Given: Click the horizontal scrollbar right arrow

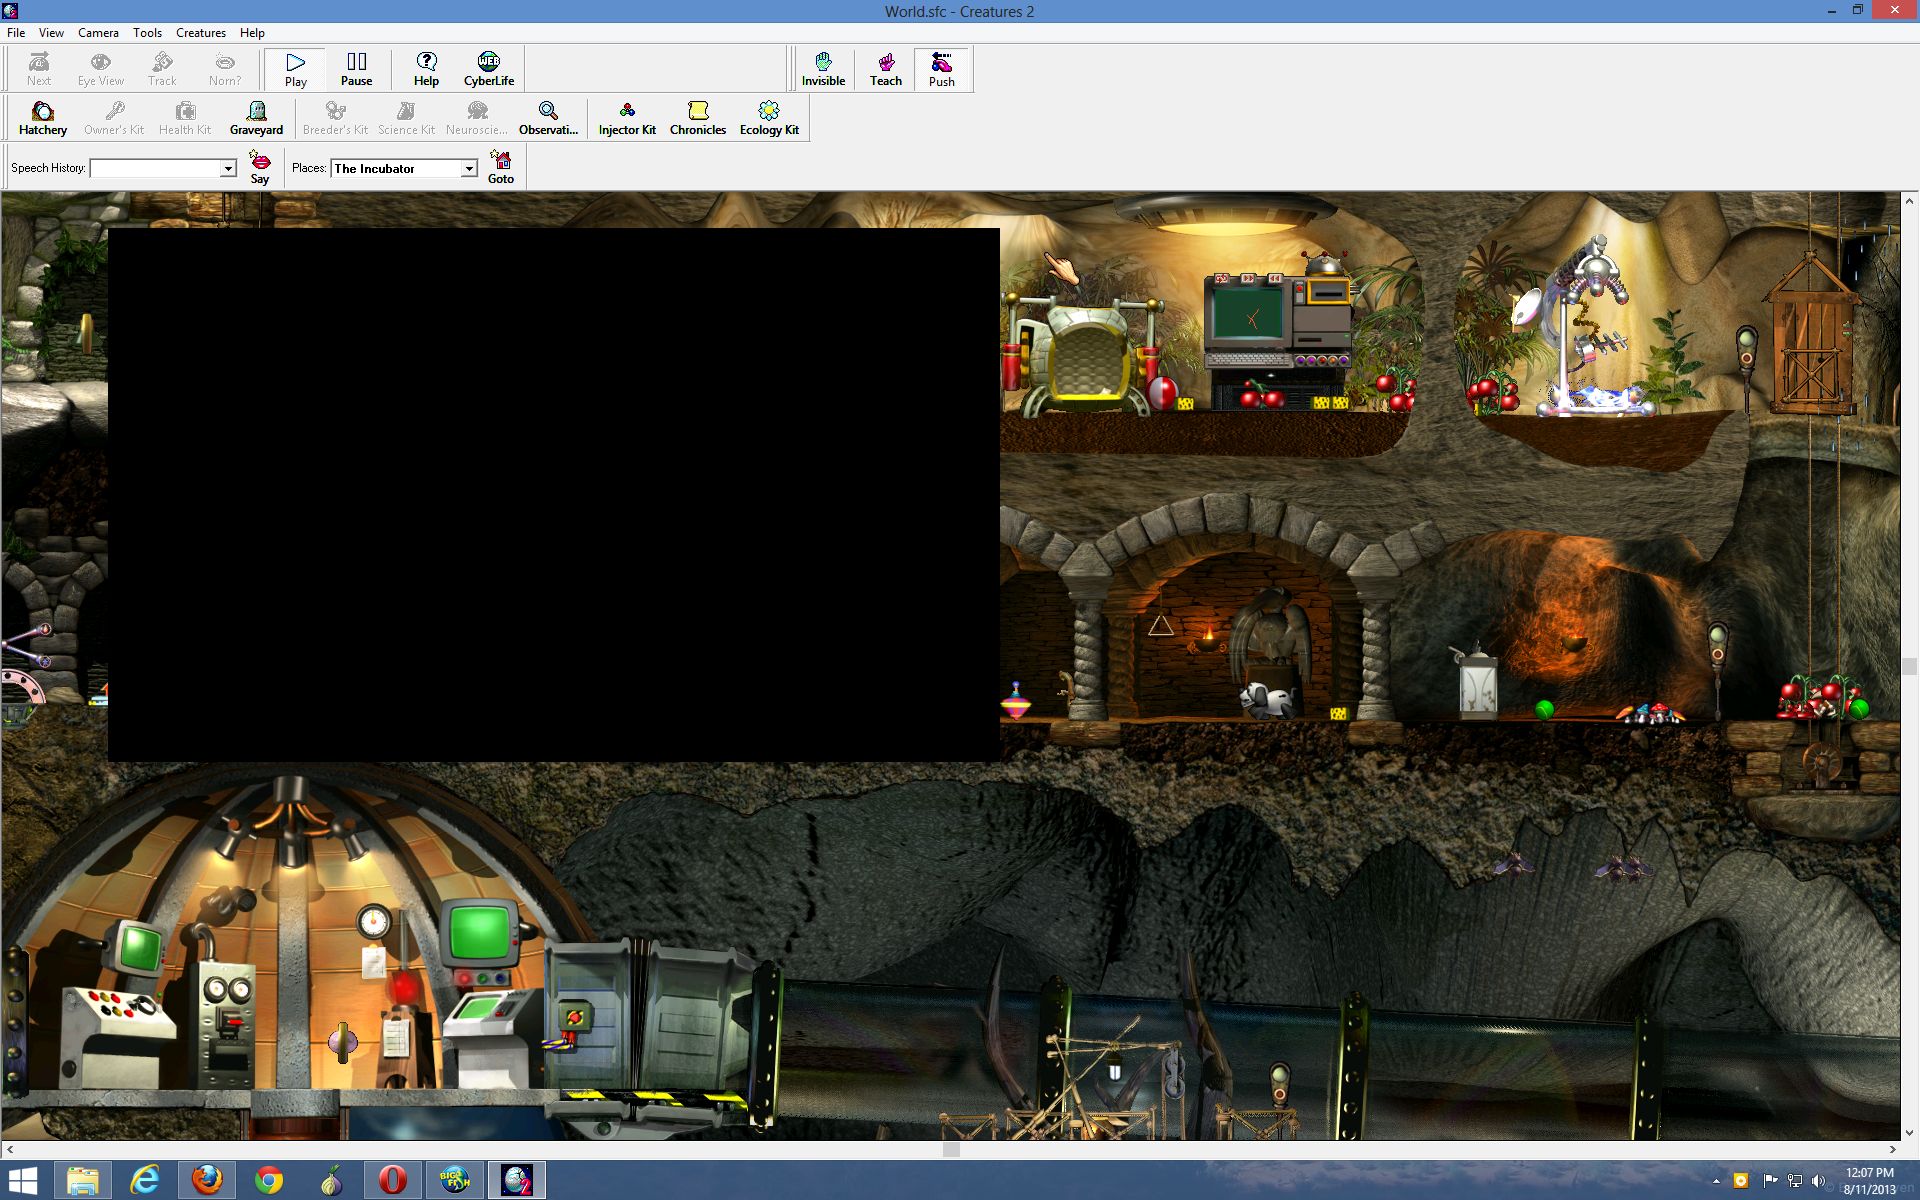Looking at the screenshot, I should point(1892,1150).
